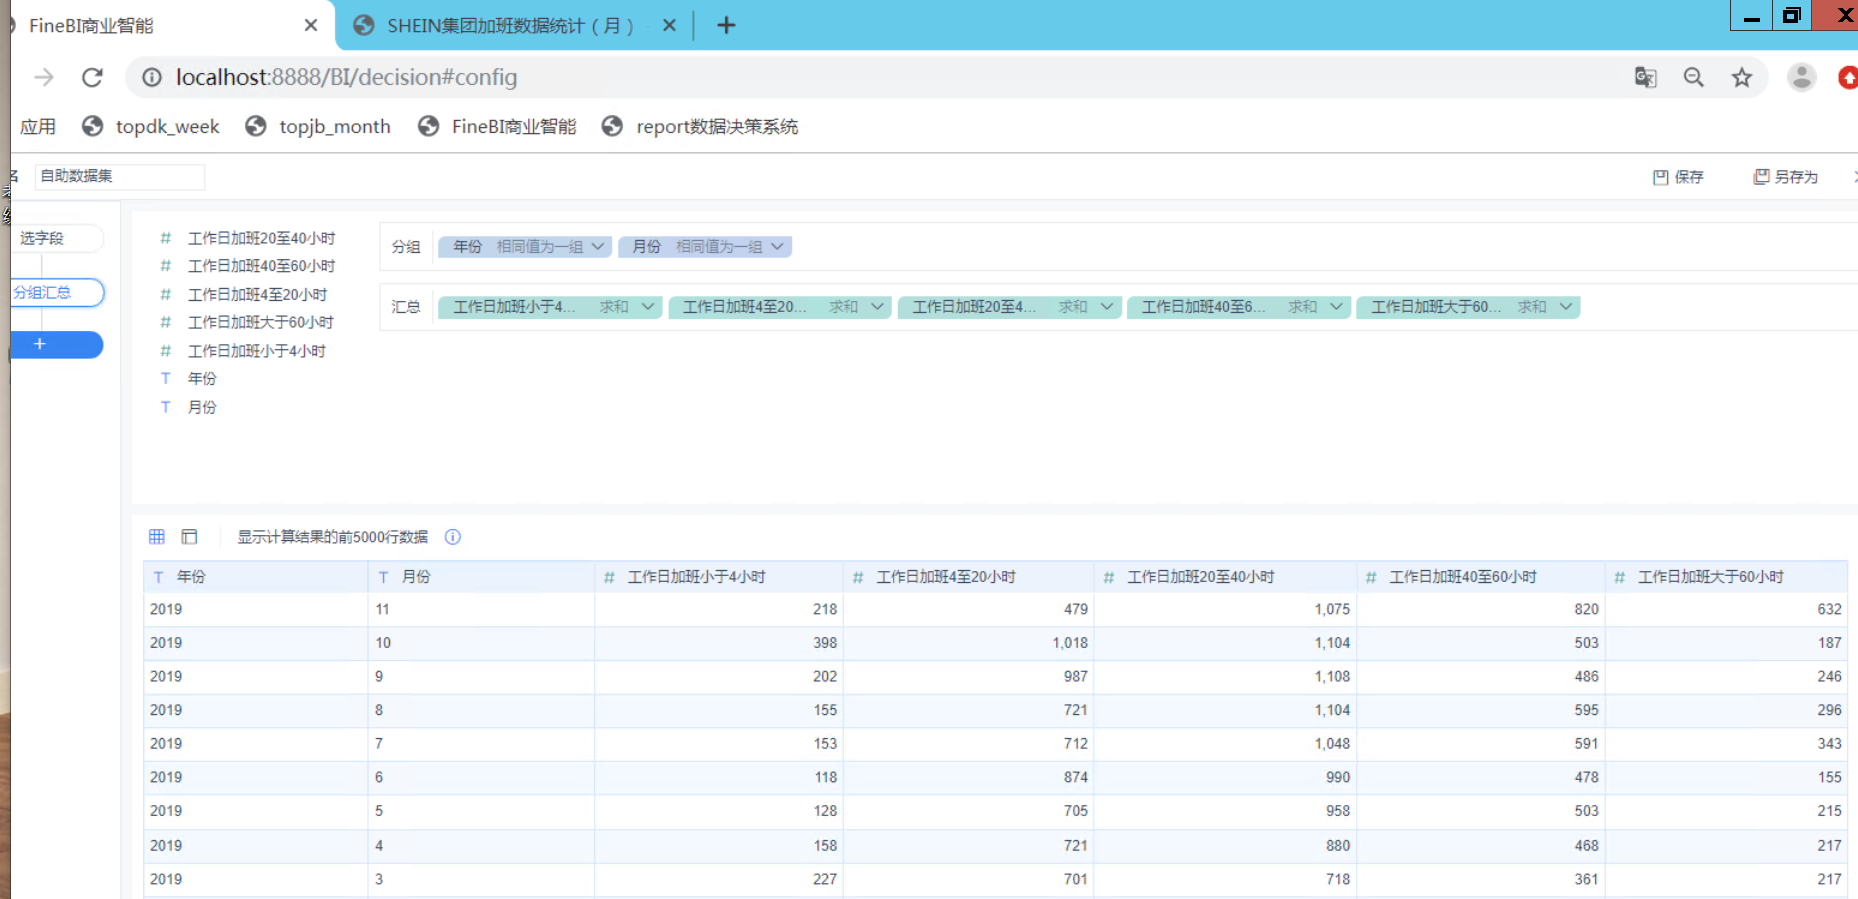1858x899 pixels.
Task: Select the 分组汇总 step
Action: pyautogui.click(x=56, y=292)
